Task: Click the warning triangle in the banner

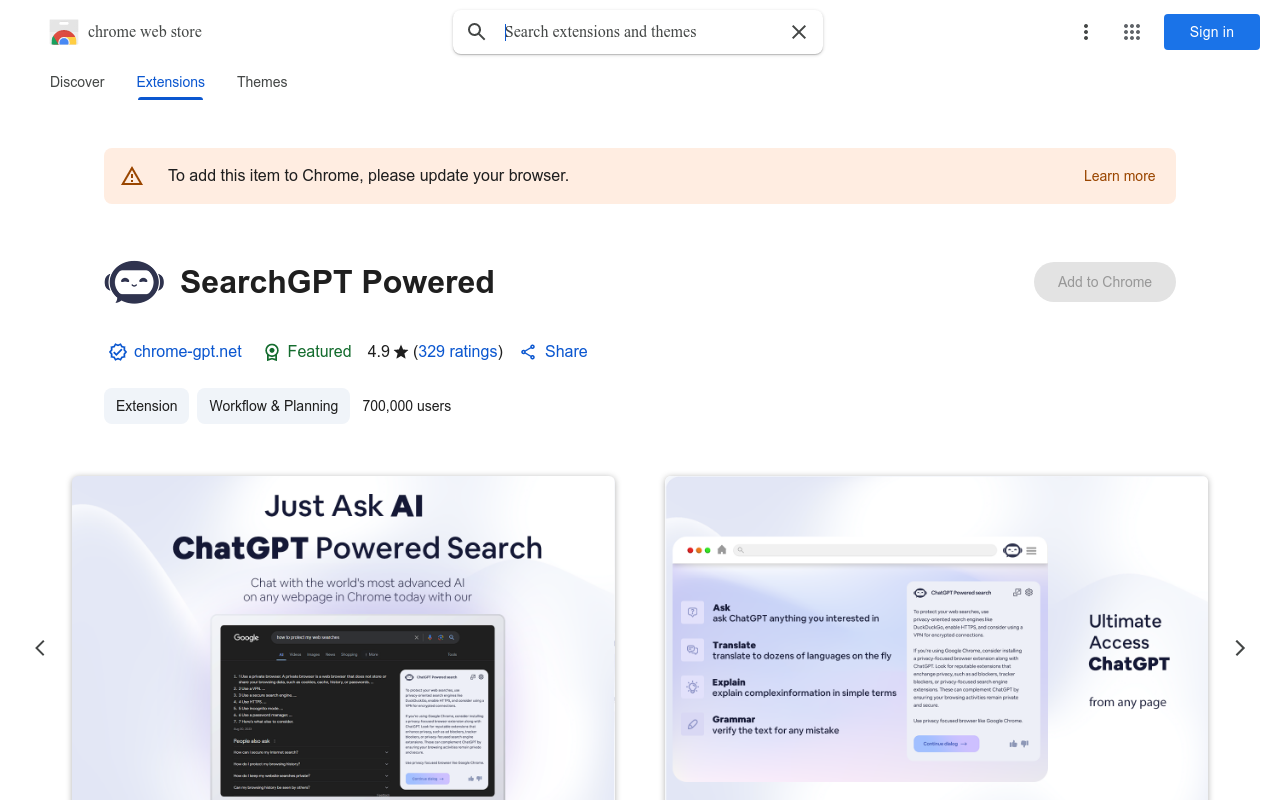Action: [132, 175]
